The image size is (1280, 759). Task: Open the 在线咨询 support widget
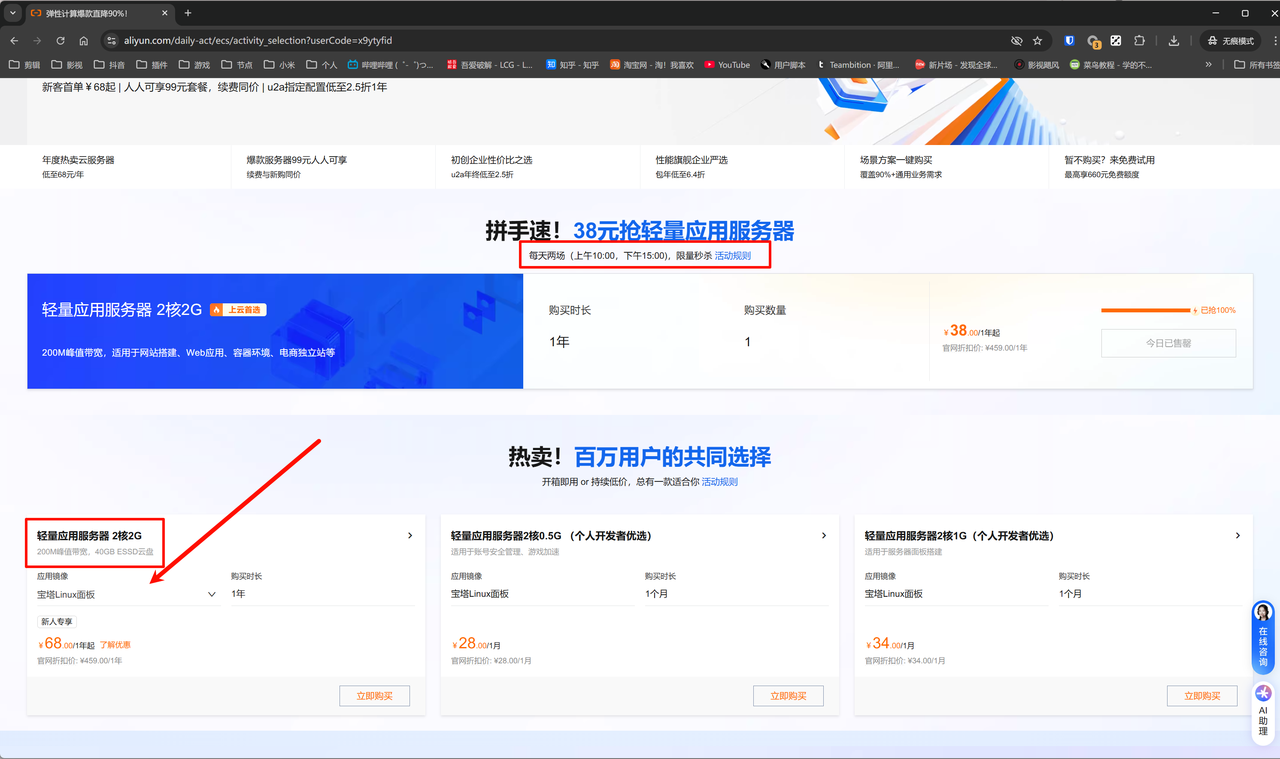(1263, 638)
